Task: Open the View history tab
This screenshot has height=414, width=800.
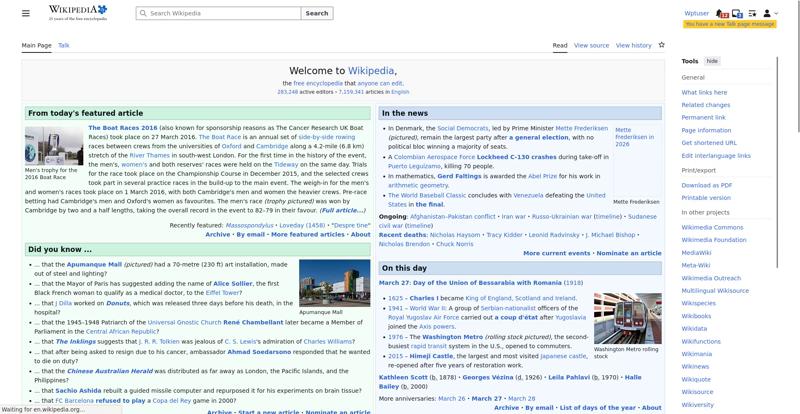Action: point(633,45)
